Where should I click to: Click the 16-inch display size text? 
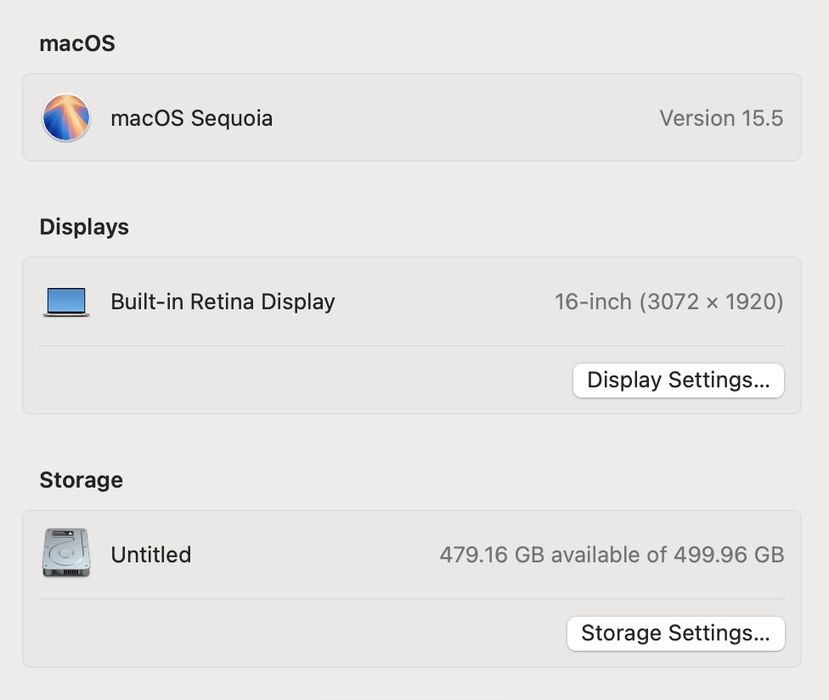click(x=593, y=302)
